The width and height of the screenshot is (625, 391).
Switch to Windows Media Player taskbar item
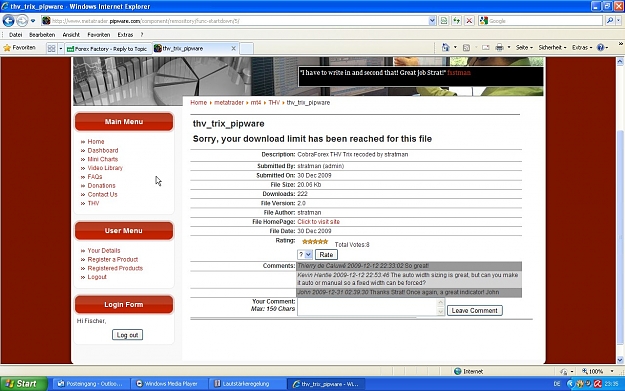click(169, 384)
